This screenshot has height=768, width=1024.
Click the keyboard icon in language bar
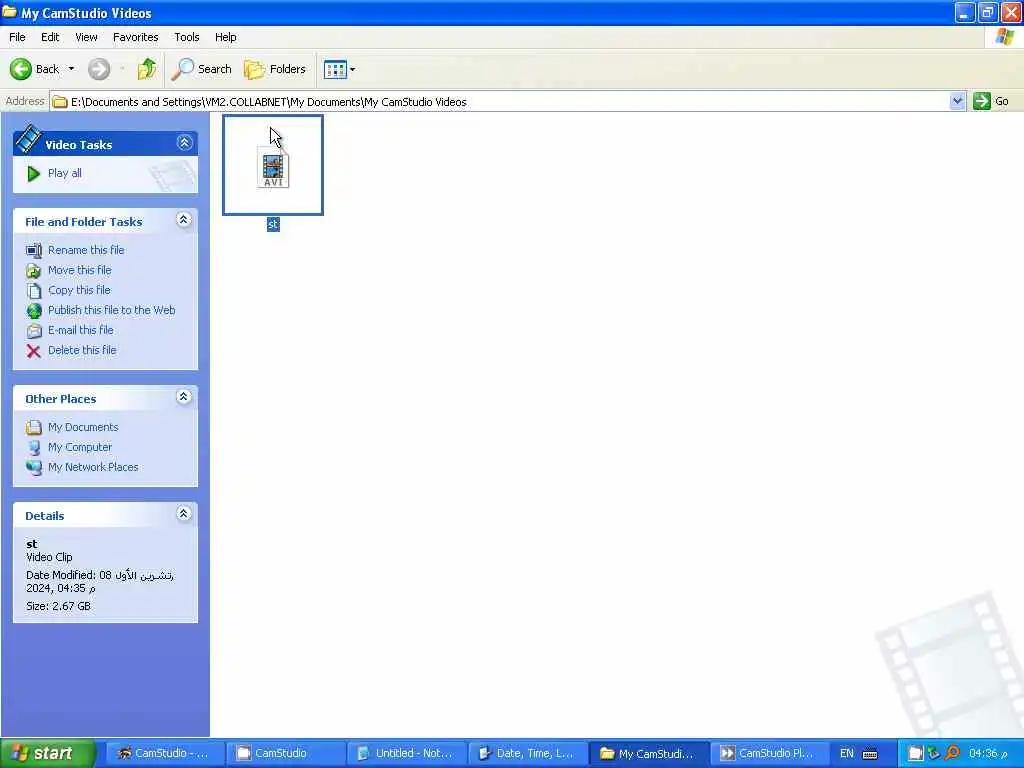870,754
